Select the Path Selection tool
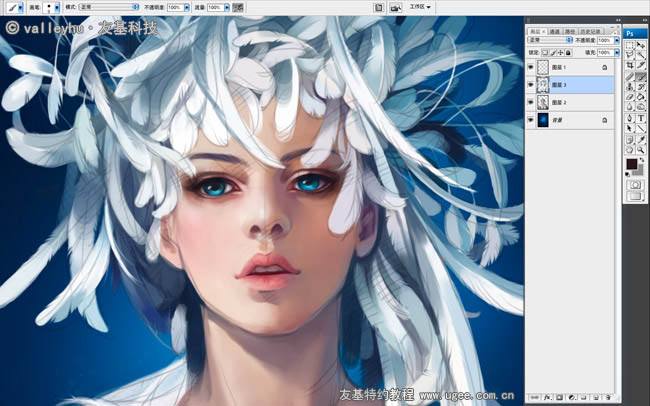Screen dimensions: 650x406 630,129
